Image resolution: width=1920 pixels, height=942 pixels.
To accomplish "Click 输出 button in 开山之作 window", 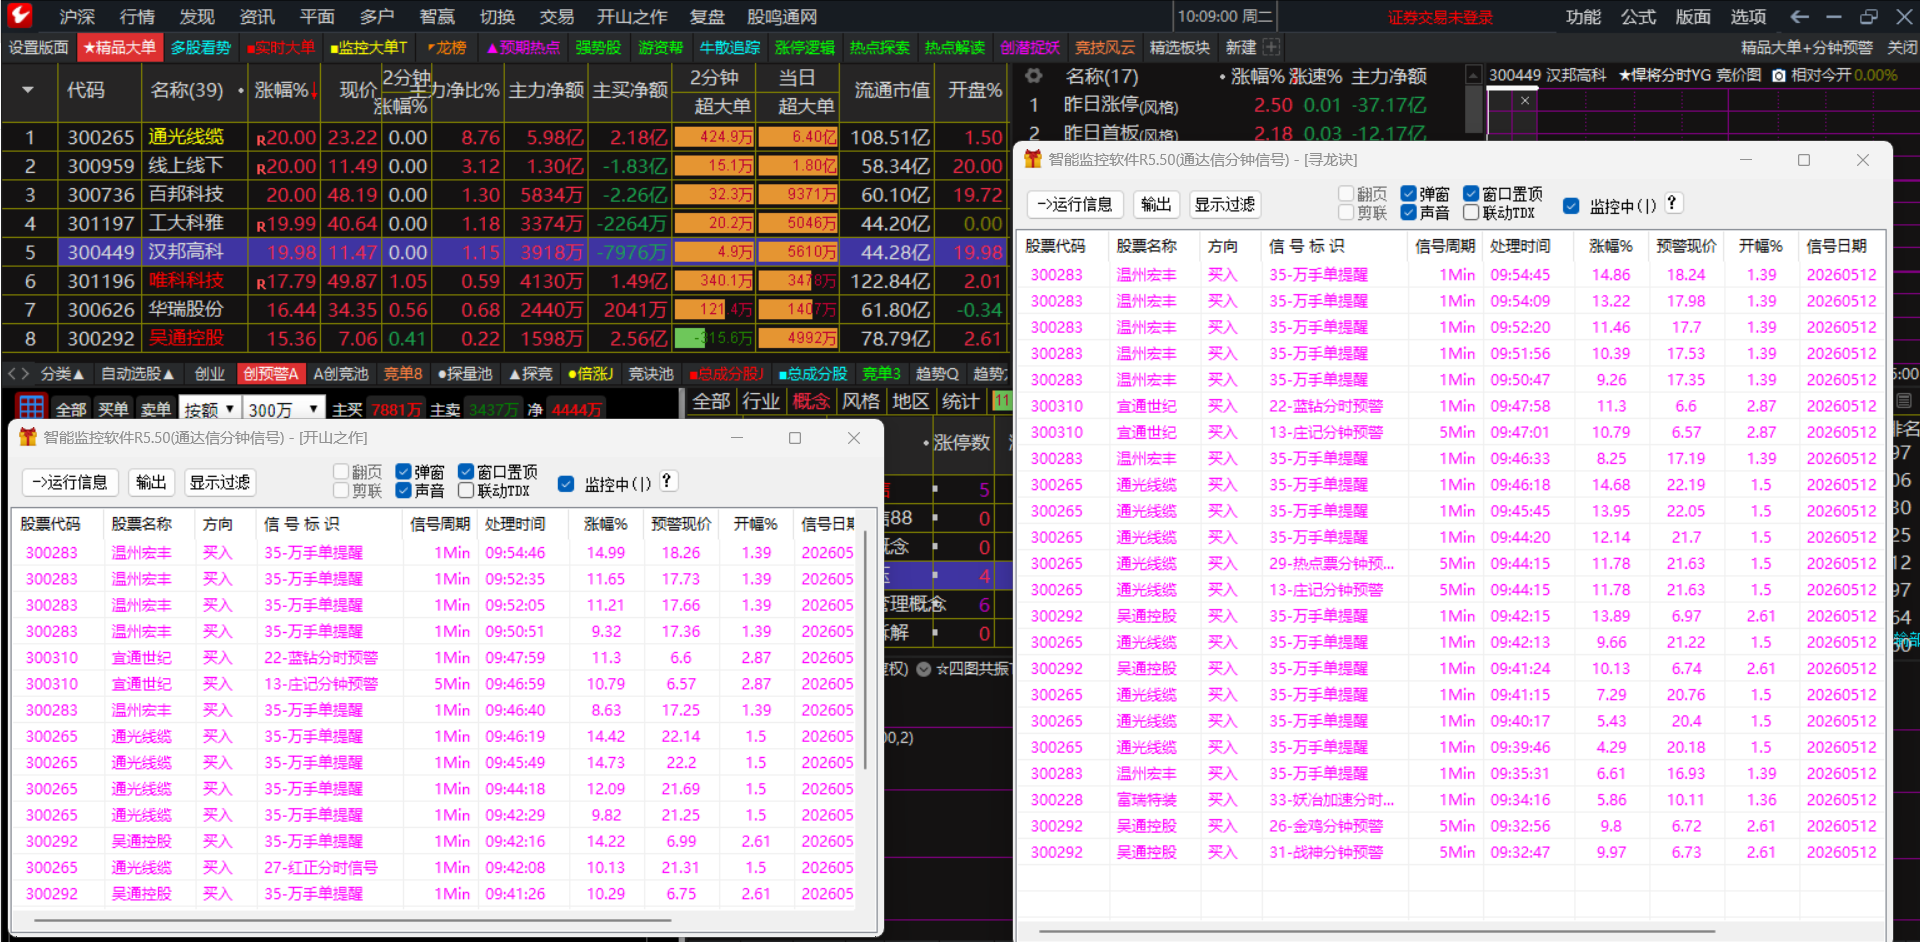I will [151, 482].
